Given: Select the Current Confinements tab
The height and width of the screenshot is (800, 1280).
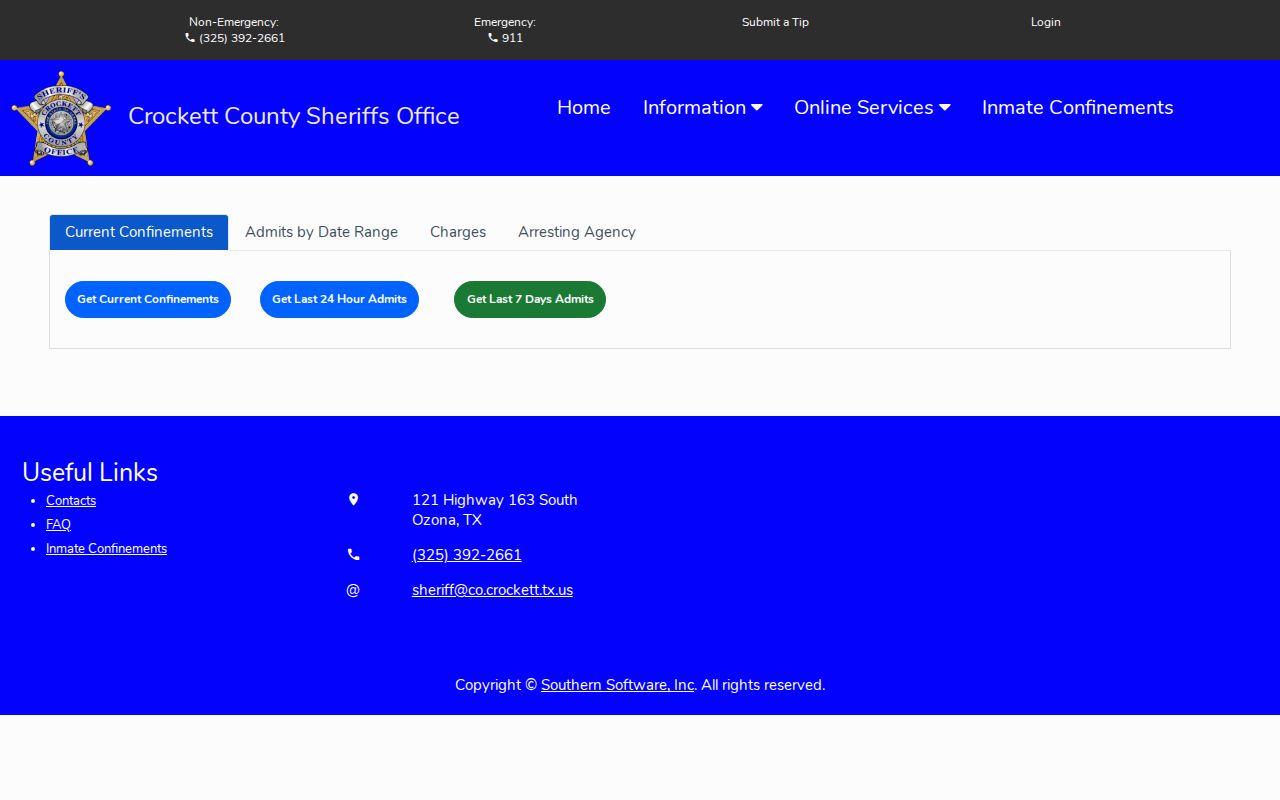Looking at the screenshot, I should coord(139,232).
